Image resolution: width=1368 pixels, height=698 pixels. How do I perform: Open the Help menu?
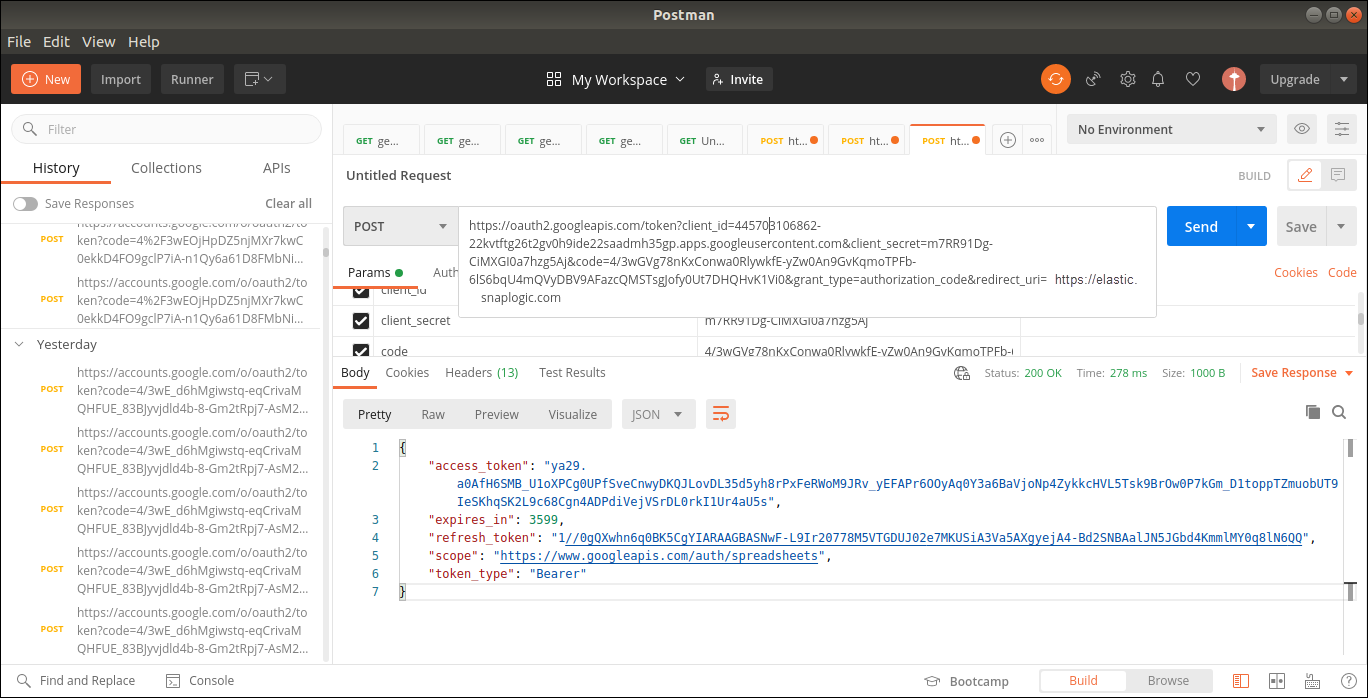pos(144,42)
